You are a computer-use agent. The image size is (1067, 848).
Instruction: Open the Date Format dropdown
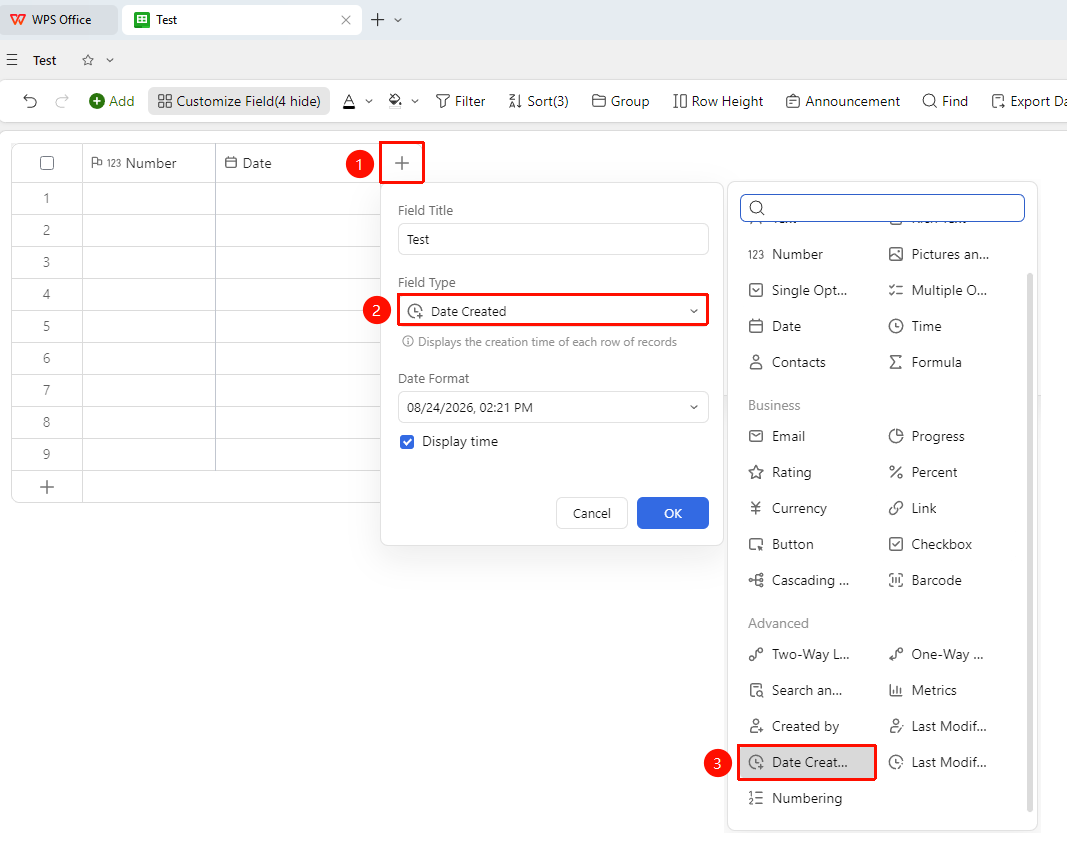553,408
